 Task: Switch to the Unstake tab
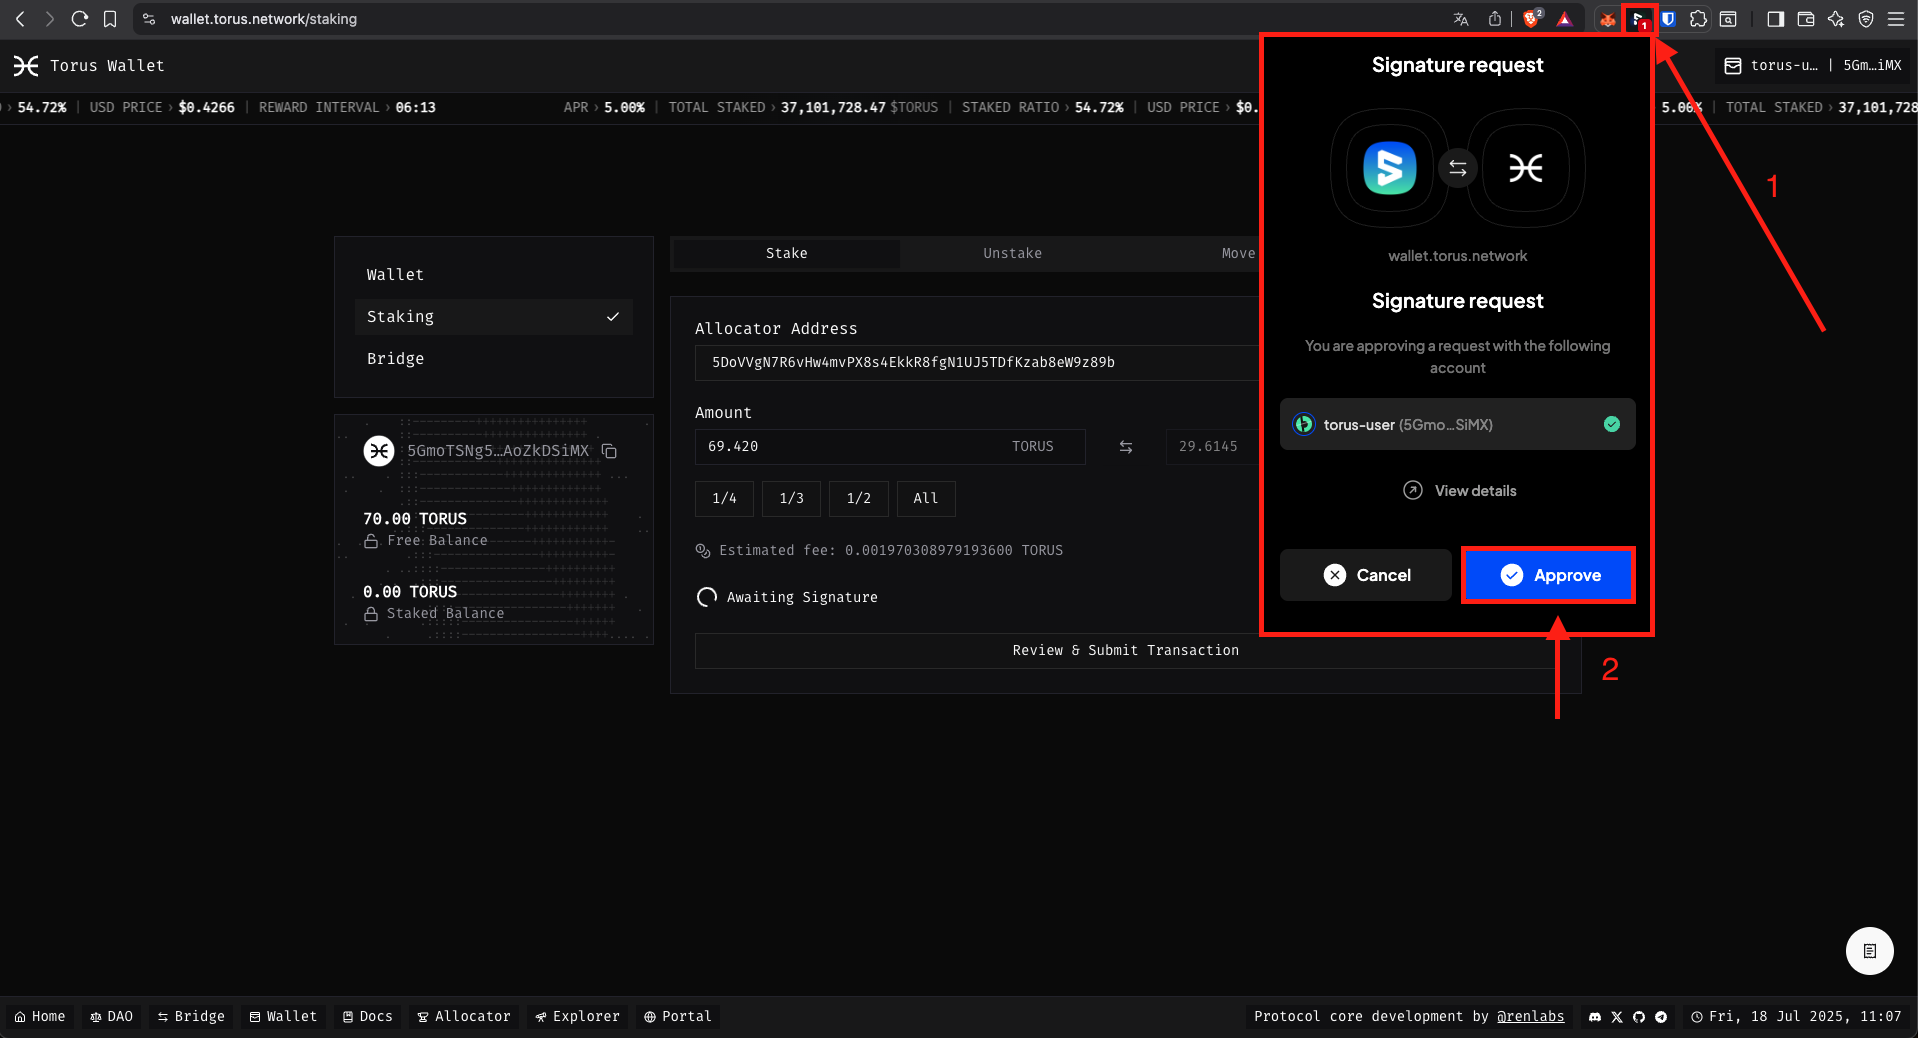pos(1012,254)
